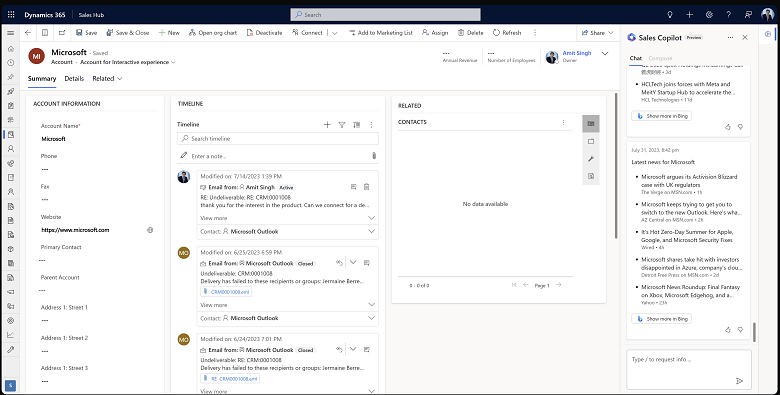
Task: Switch to the Compose tab in Copilot
Action: click(x=660, y=58)
